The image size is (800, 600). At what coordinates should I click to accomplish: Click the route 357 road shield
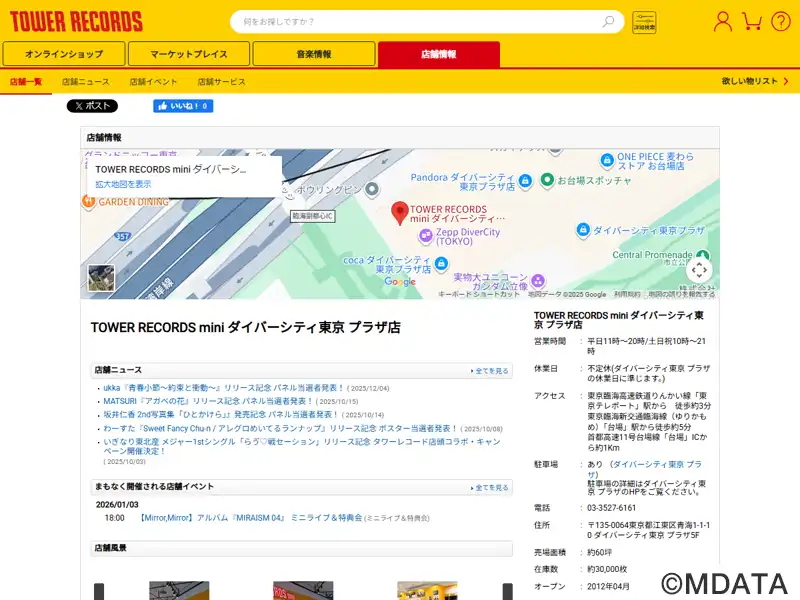[122, 236]
